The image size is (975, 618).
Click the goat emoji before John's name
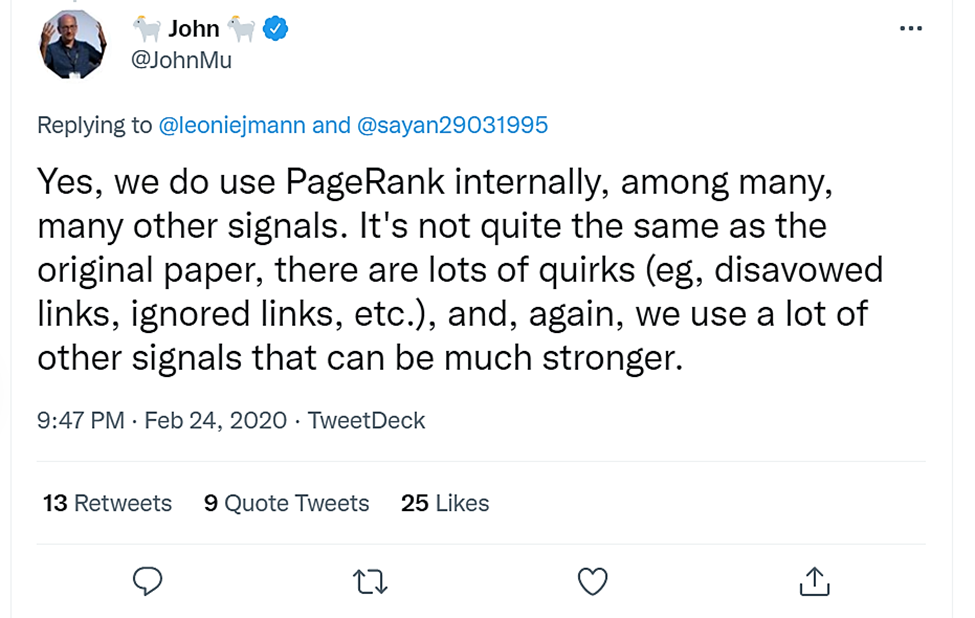point(147,29)
